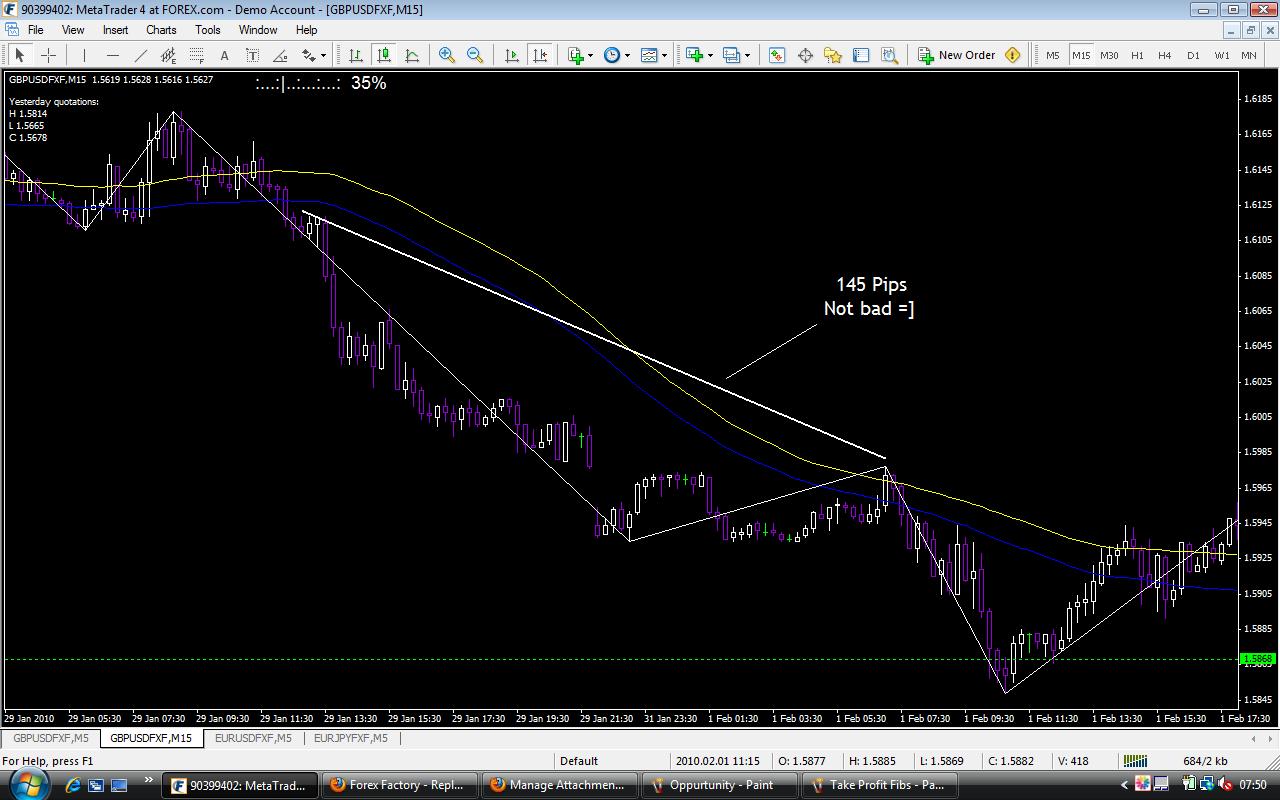
Task: Toggle Expert Advisors button
Action: tap(1012, 55)
